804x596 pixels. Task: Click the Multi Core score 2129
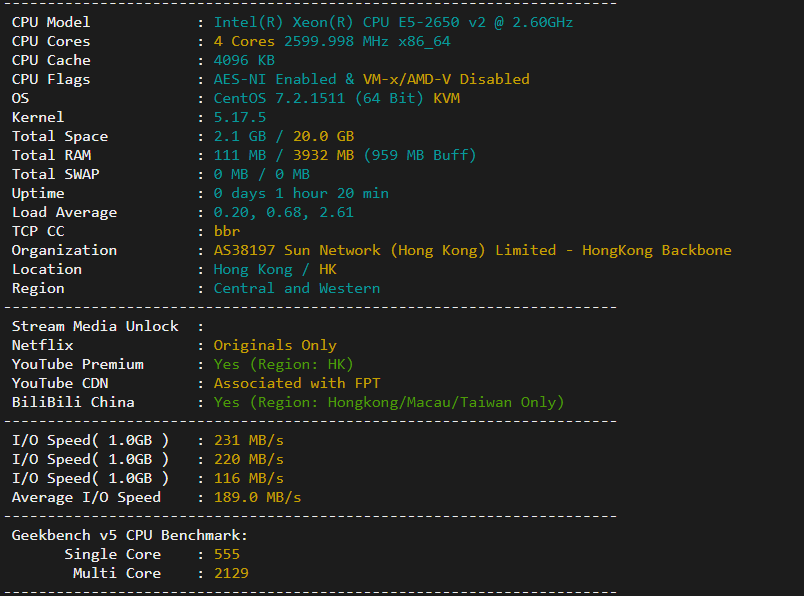[x=231, y=573]
